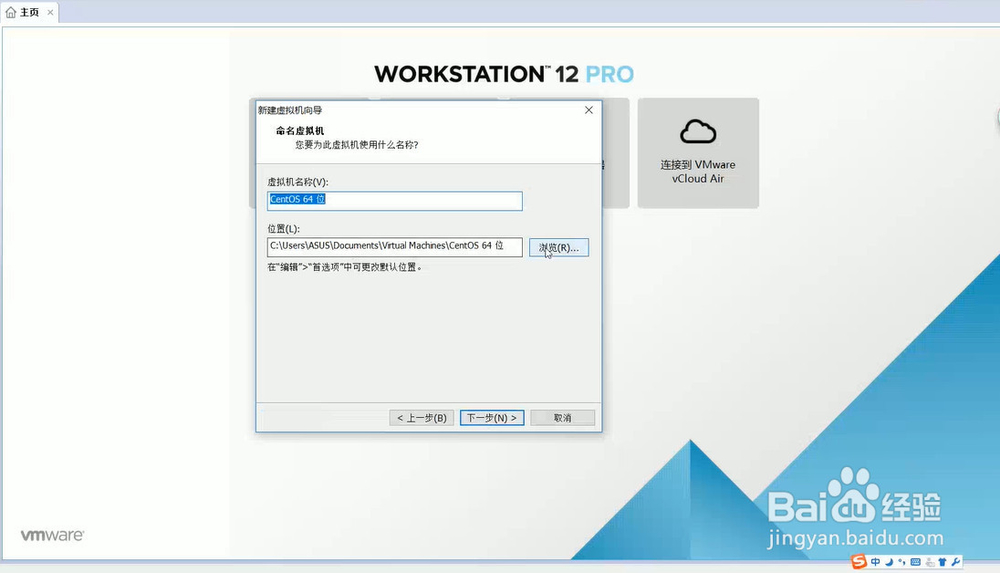Screen dimensions: 1000x573
Task: Click the 虚拟机名称 input field
Action: pos(395,200)
